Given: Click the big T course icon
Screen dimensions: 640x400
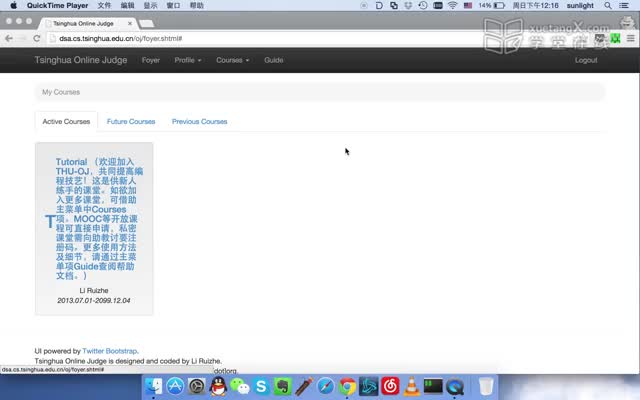Looking at the screenshot, I should tap(50, 222).
